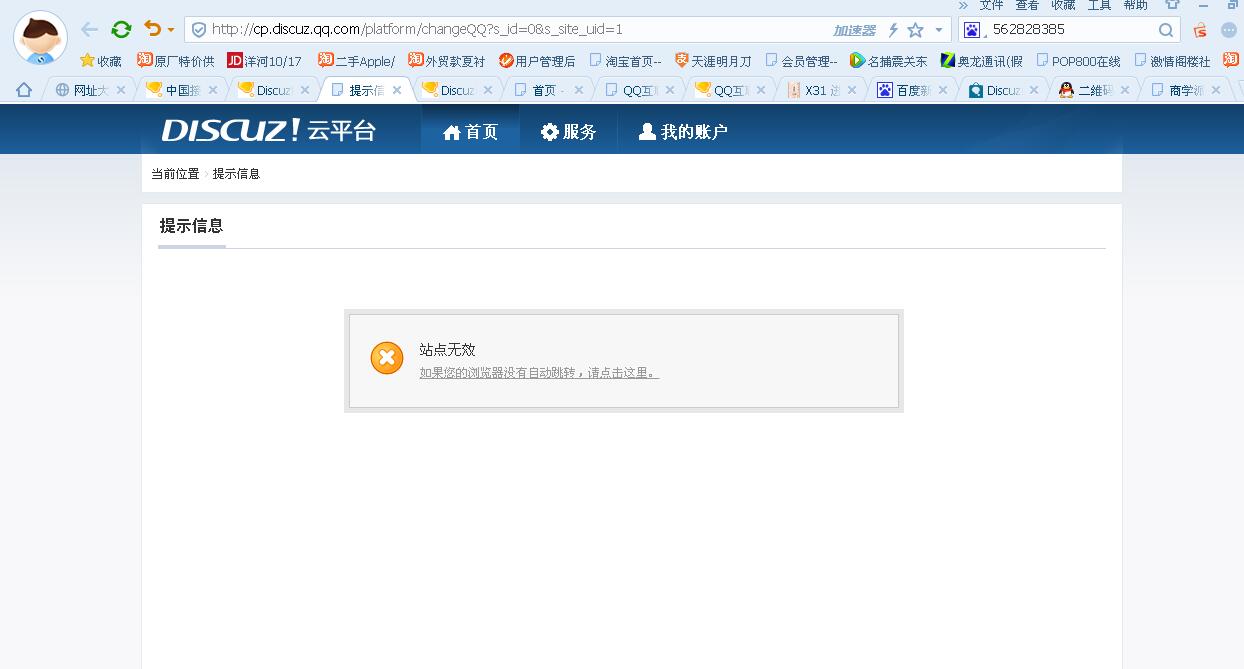The width and height of the screenshot is (1244, 669).
Task: Click the home icon left of tabs
Action: pyautogui.click(x=24, y=90)
